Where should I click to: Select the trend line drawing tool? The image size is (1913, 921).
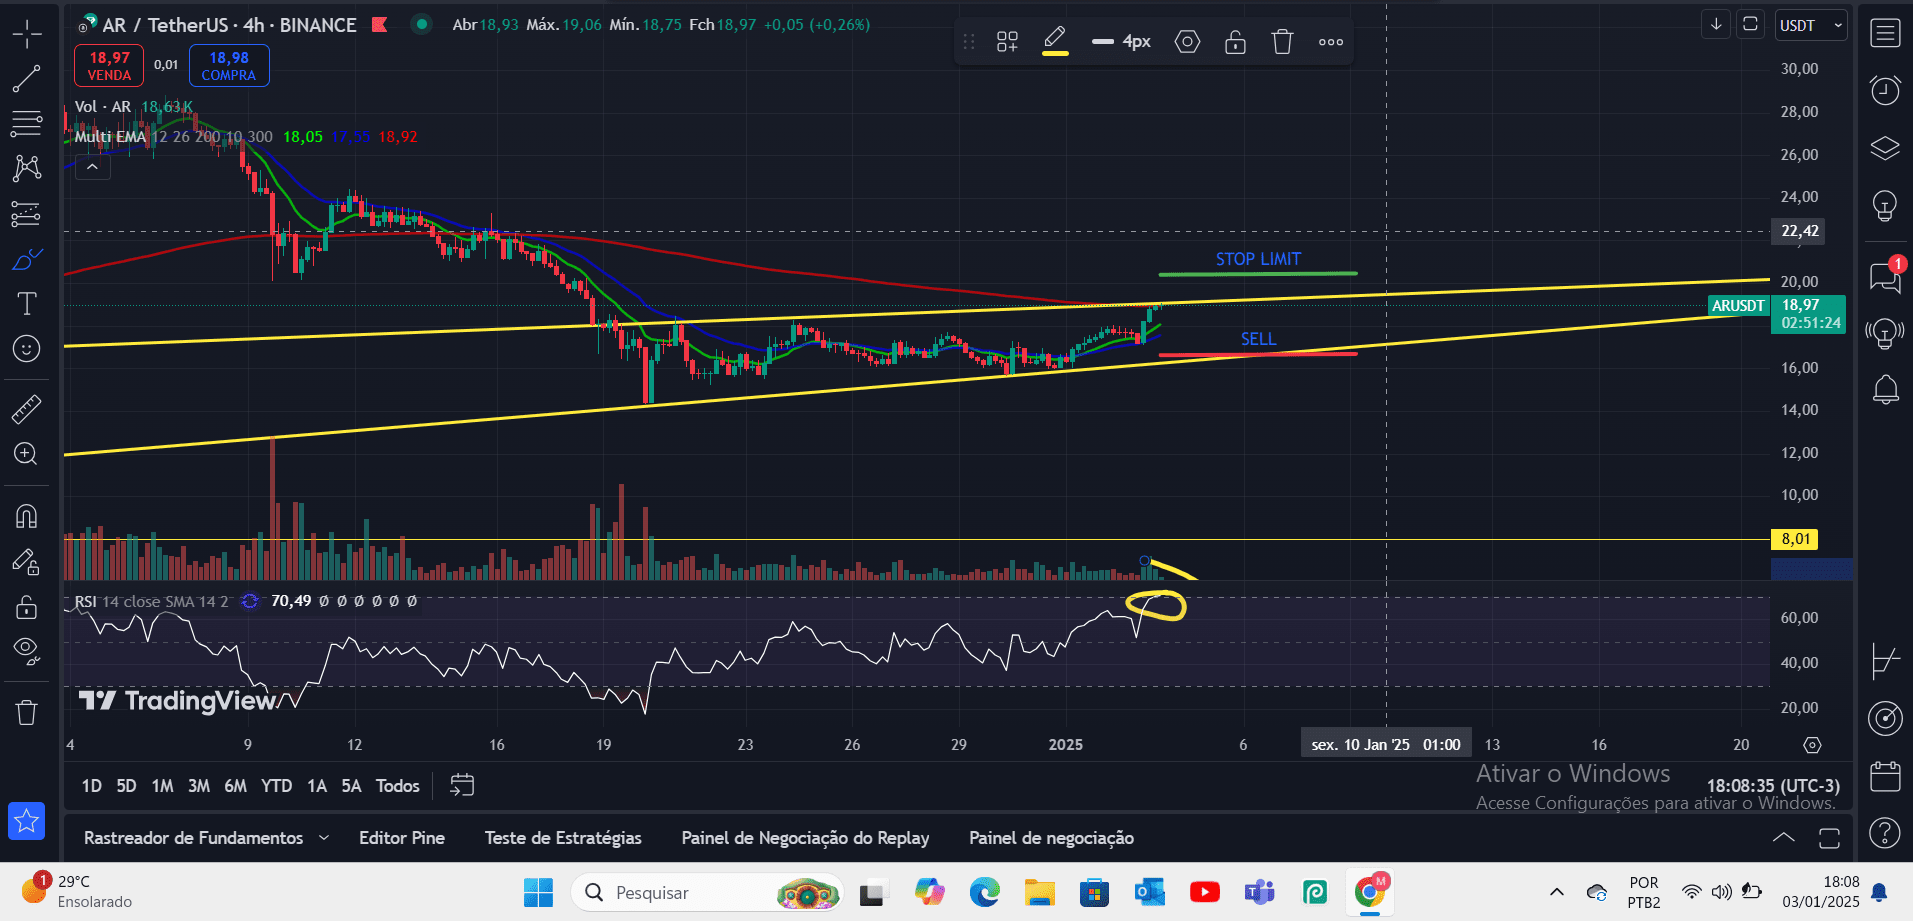pyautogui.click(x=27, y=79)
